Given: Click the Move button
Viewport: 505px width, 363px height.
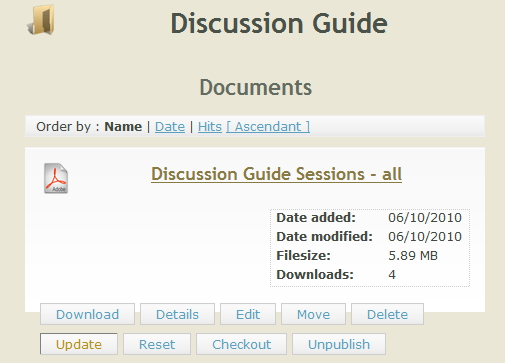Looking at the screenshot, I should tap(313, 314).
